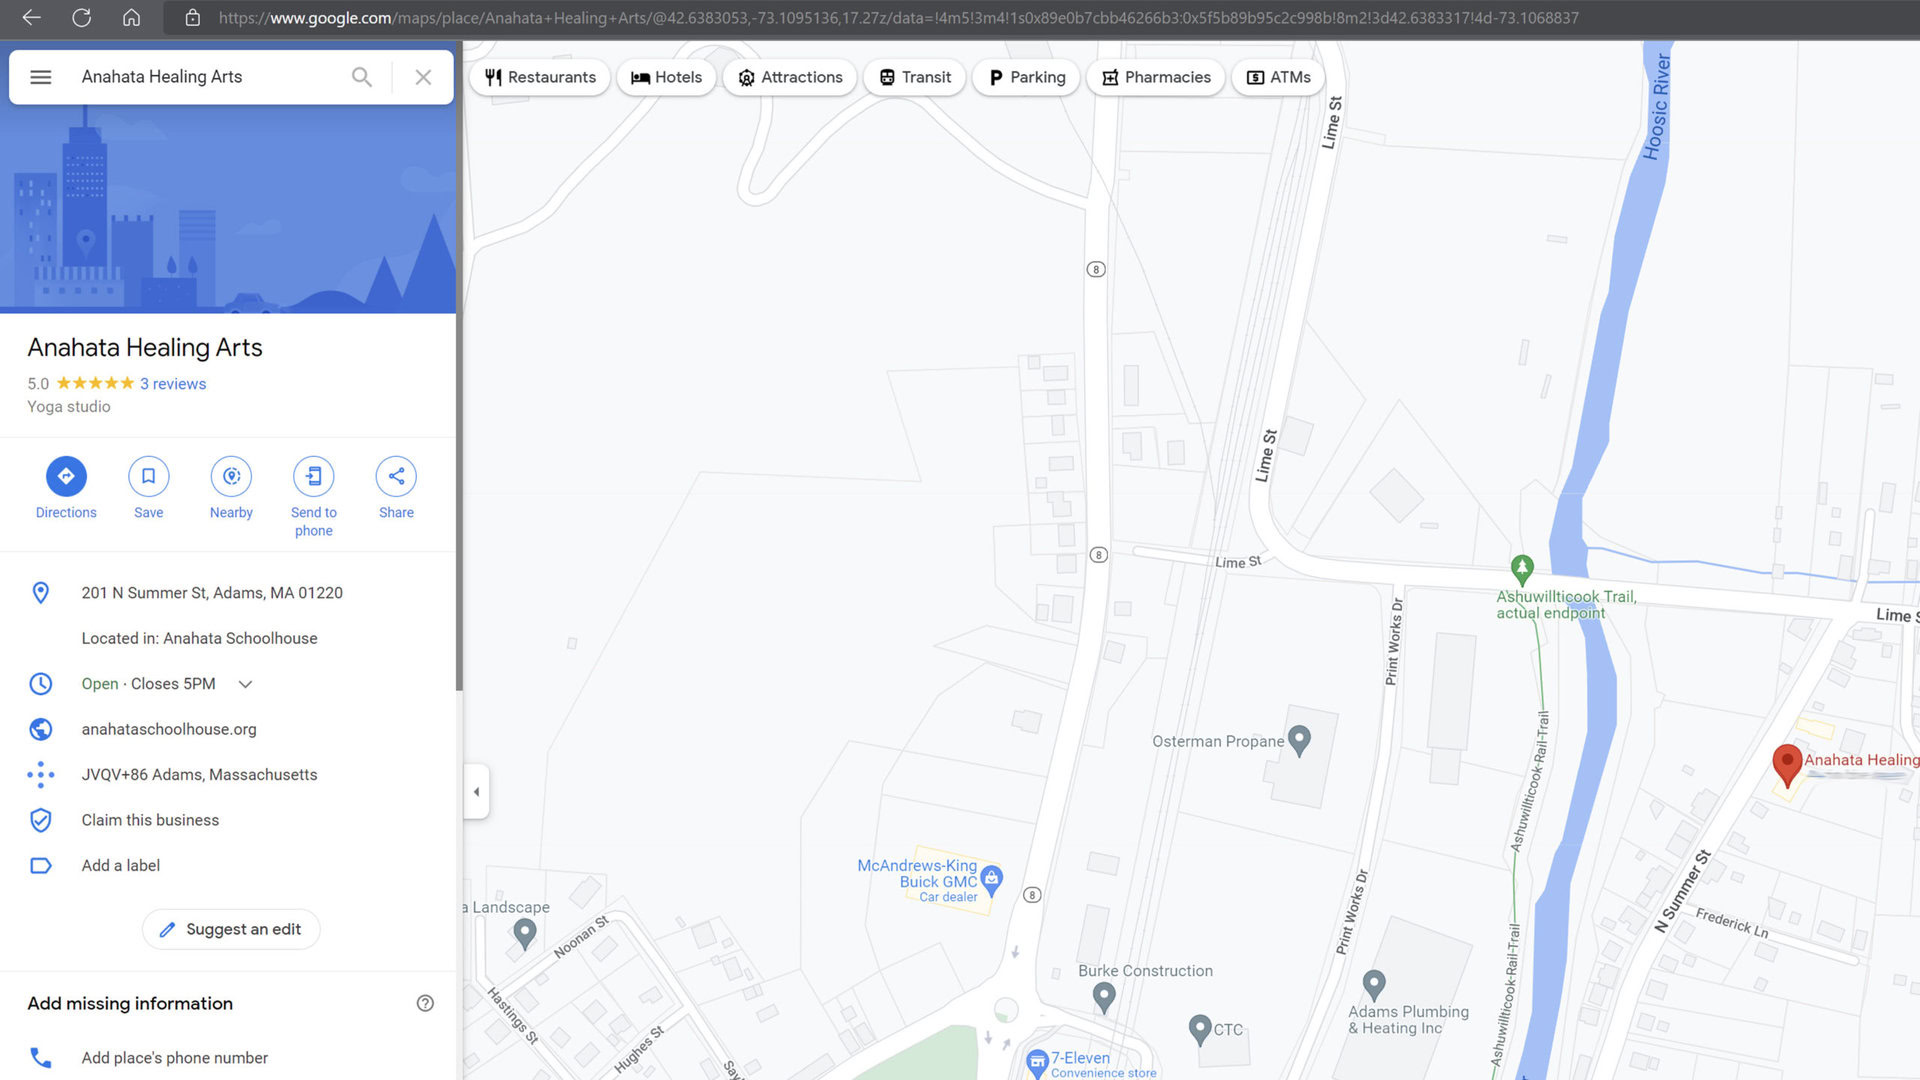1920x1080 pixels.
Task: Click the Send to phone icon
Action: tap(313, 476)
